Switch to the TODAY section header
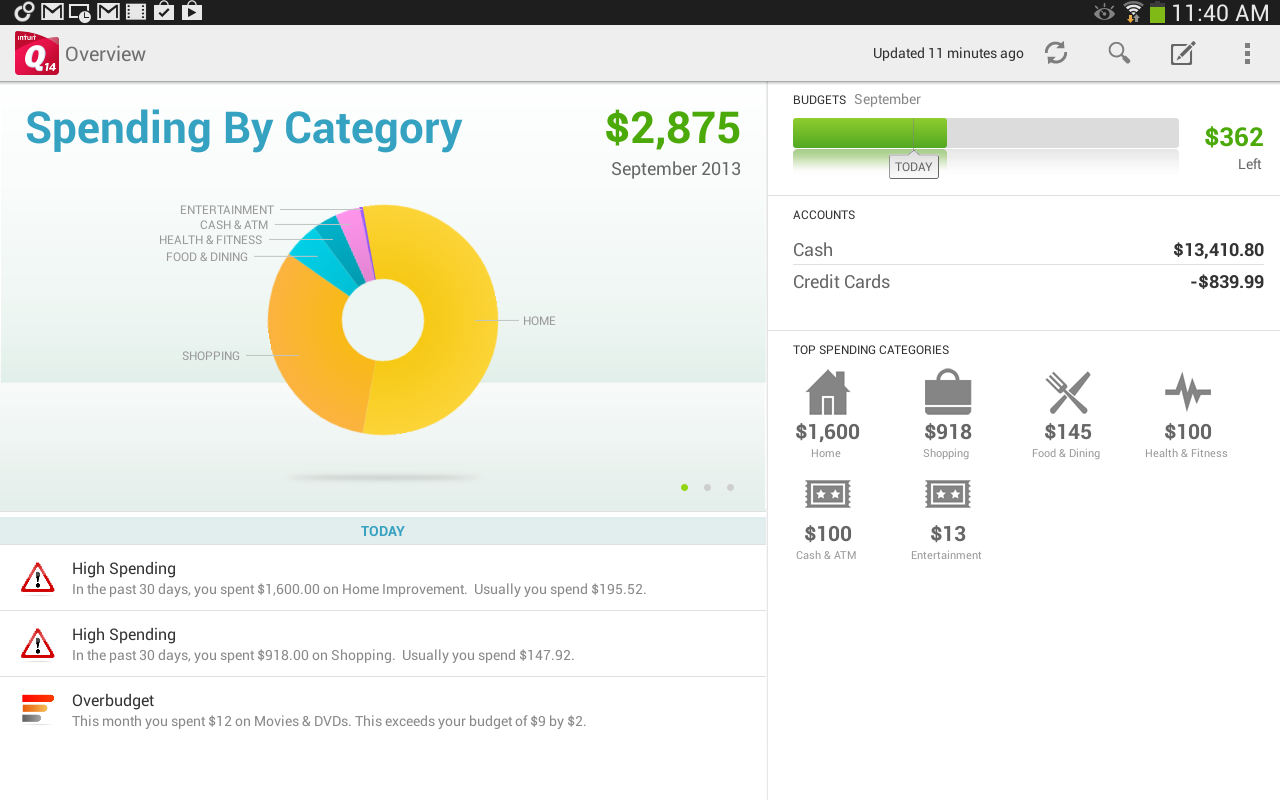1280x800 pixels. (383, 530)
